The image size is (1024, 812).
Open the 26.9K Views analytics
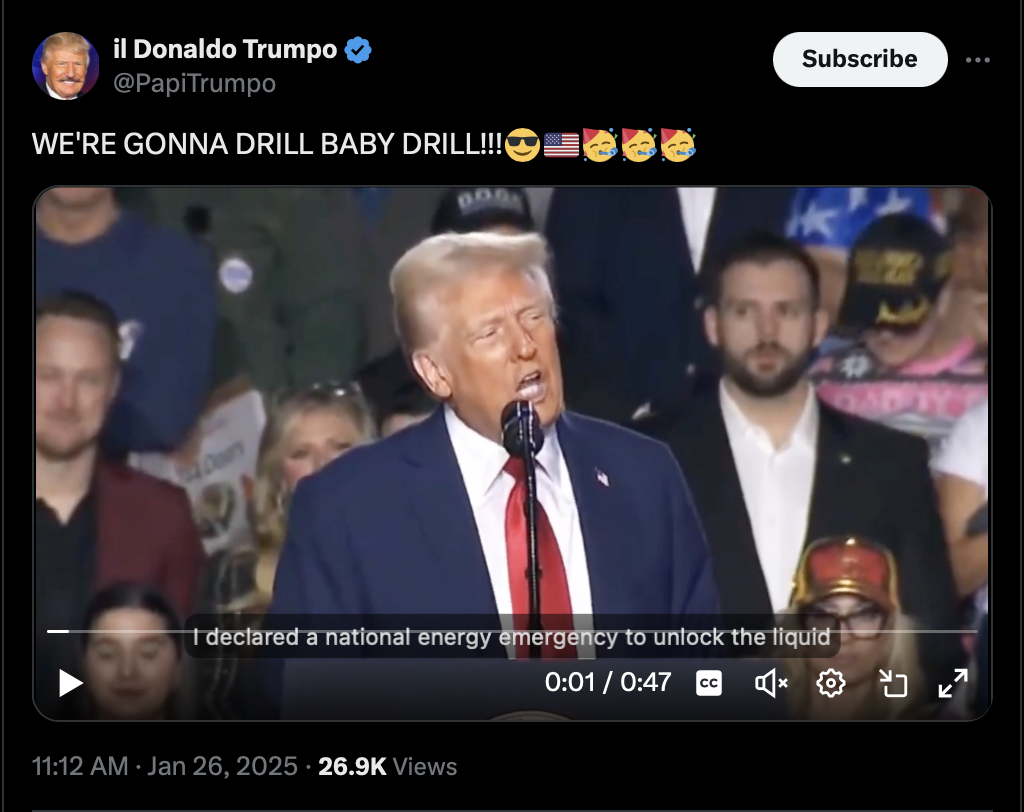tap(387, 766)
